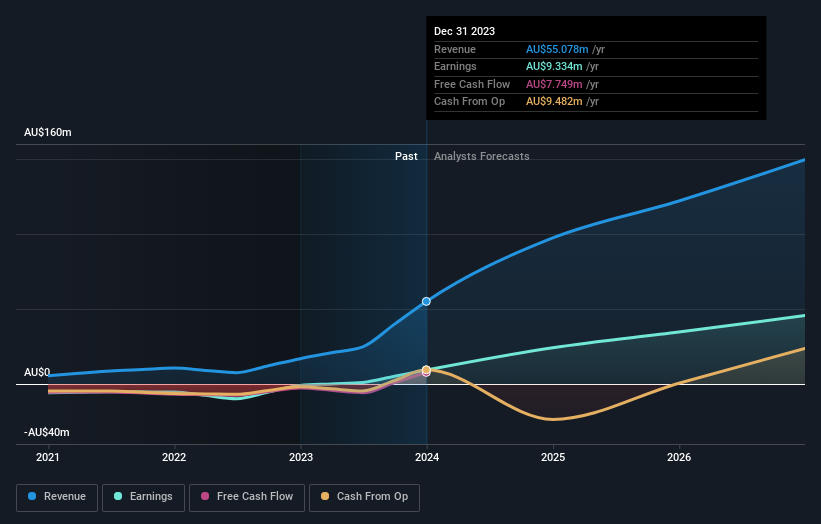Click the 2025 x-axis label
The height and width of the screenshot is (524, 821).
click(553, 458)
